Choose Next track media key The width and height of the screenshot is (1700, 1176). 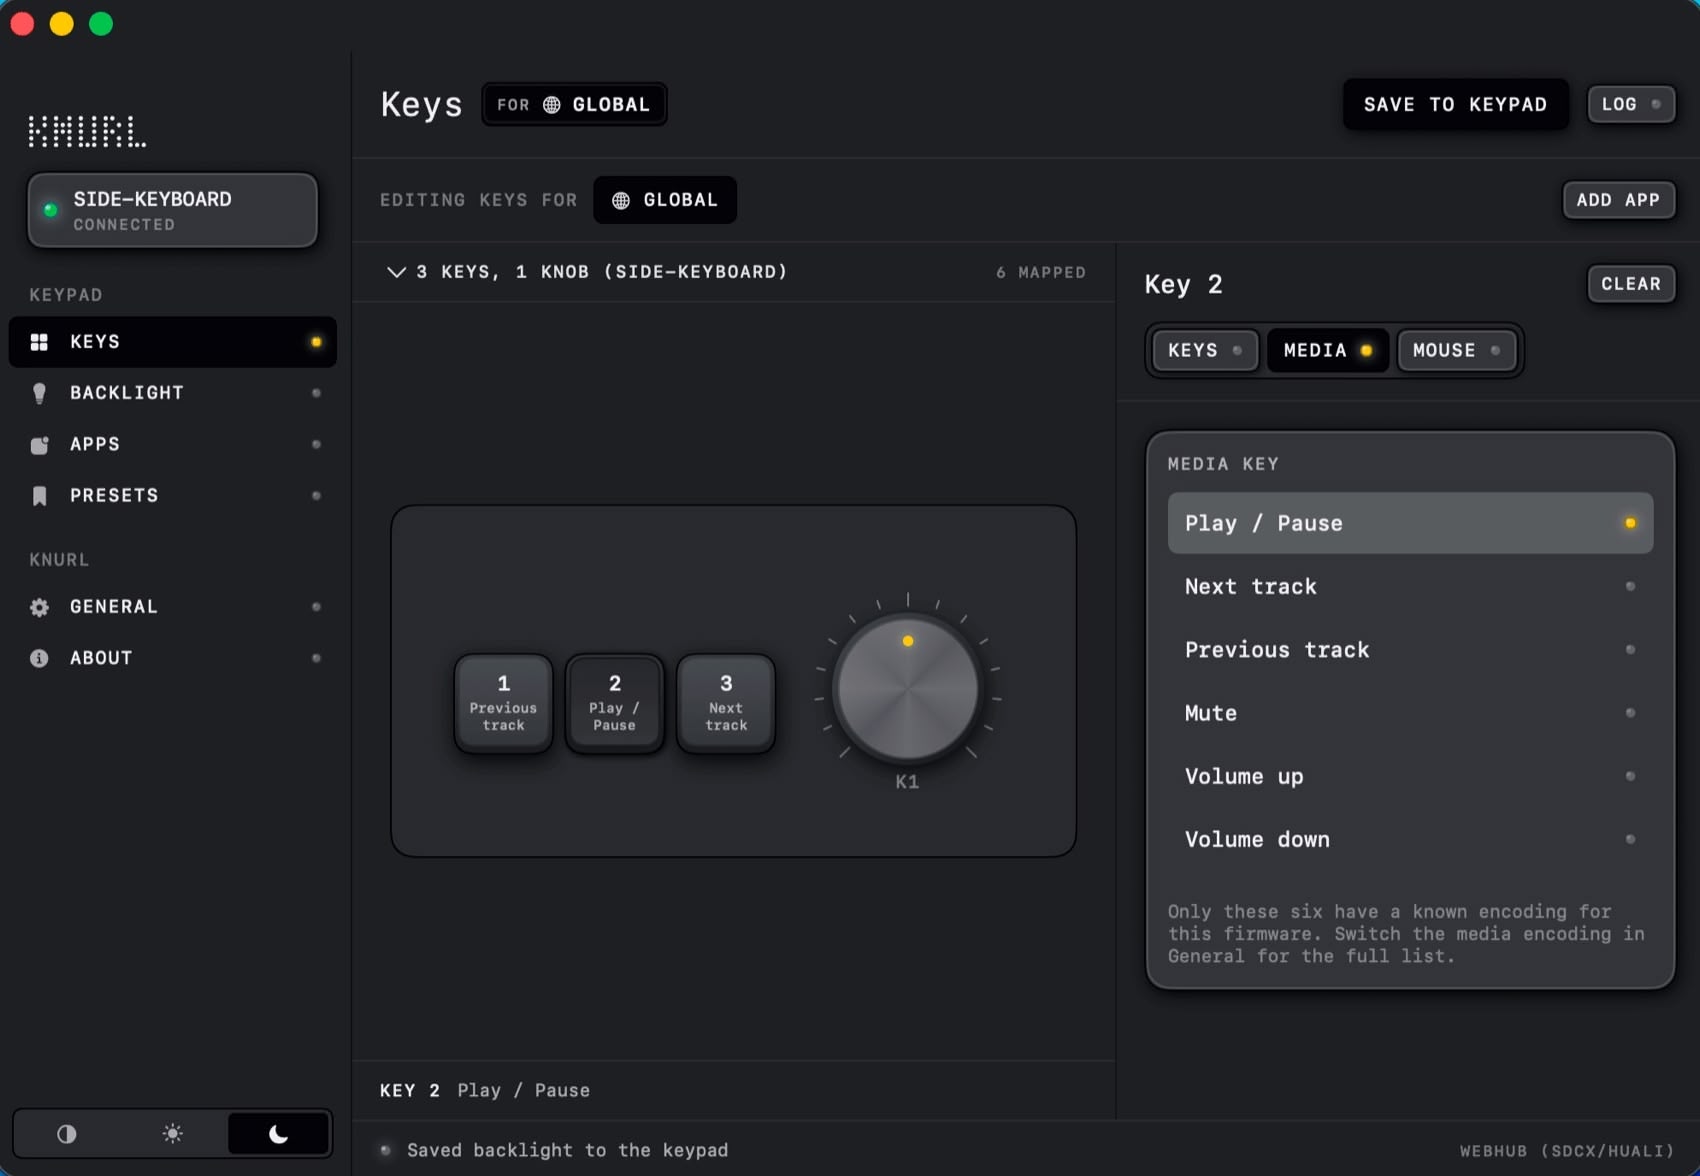[x=1410, y=586]
